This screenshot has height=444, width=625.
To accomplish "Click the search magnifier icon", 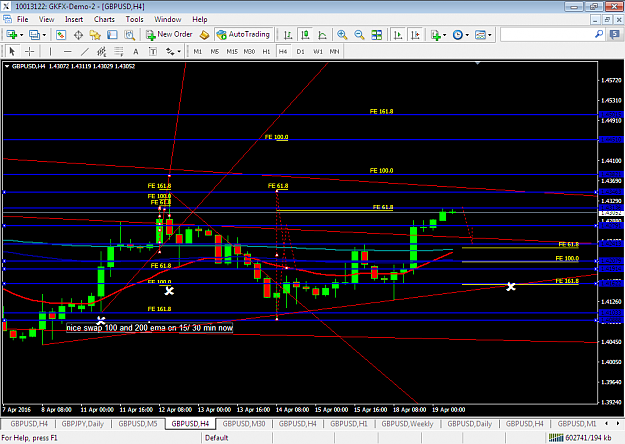I will [x=599, y=34].
